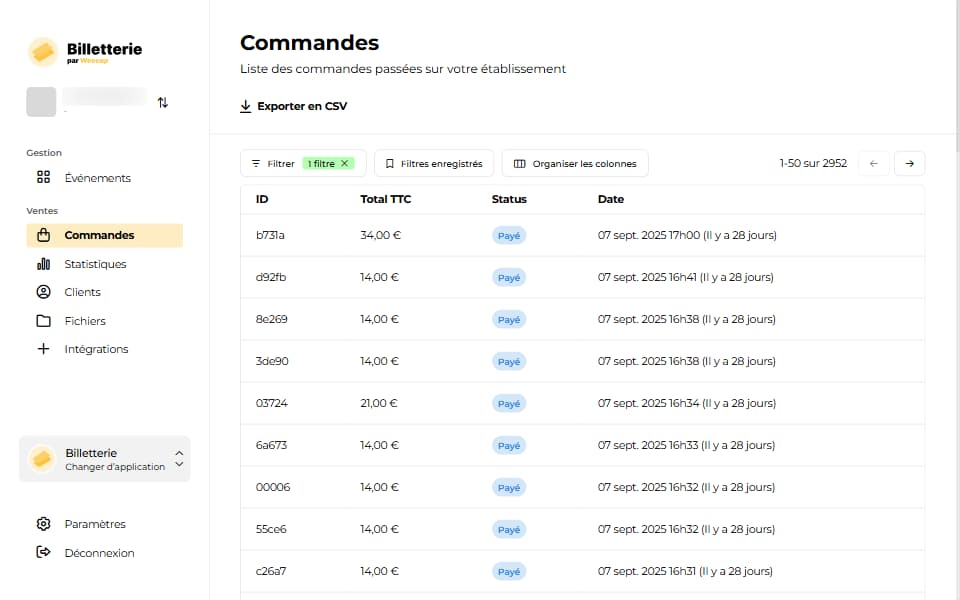The width and height of the screenshot is (960, 600).
Task: Click Organiser les colonnes button
Action: [x=575, y=163]
